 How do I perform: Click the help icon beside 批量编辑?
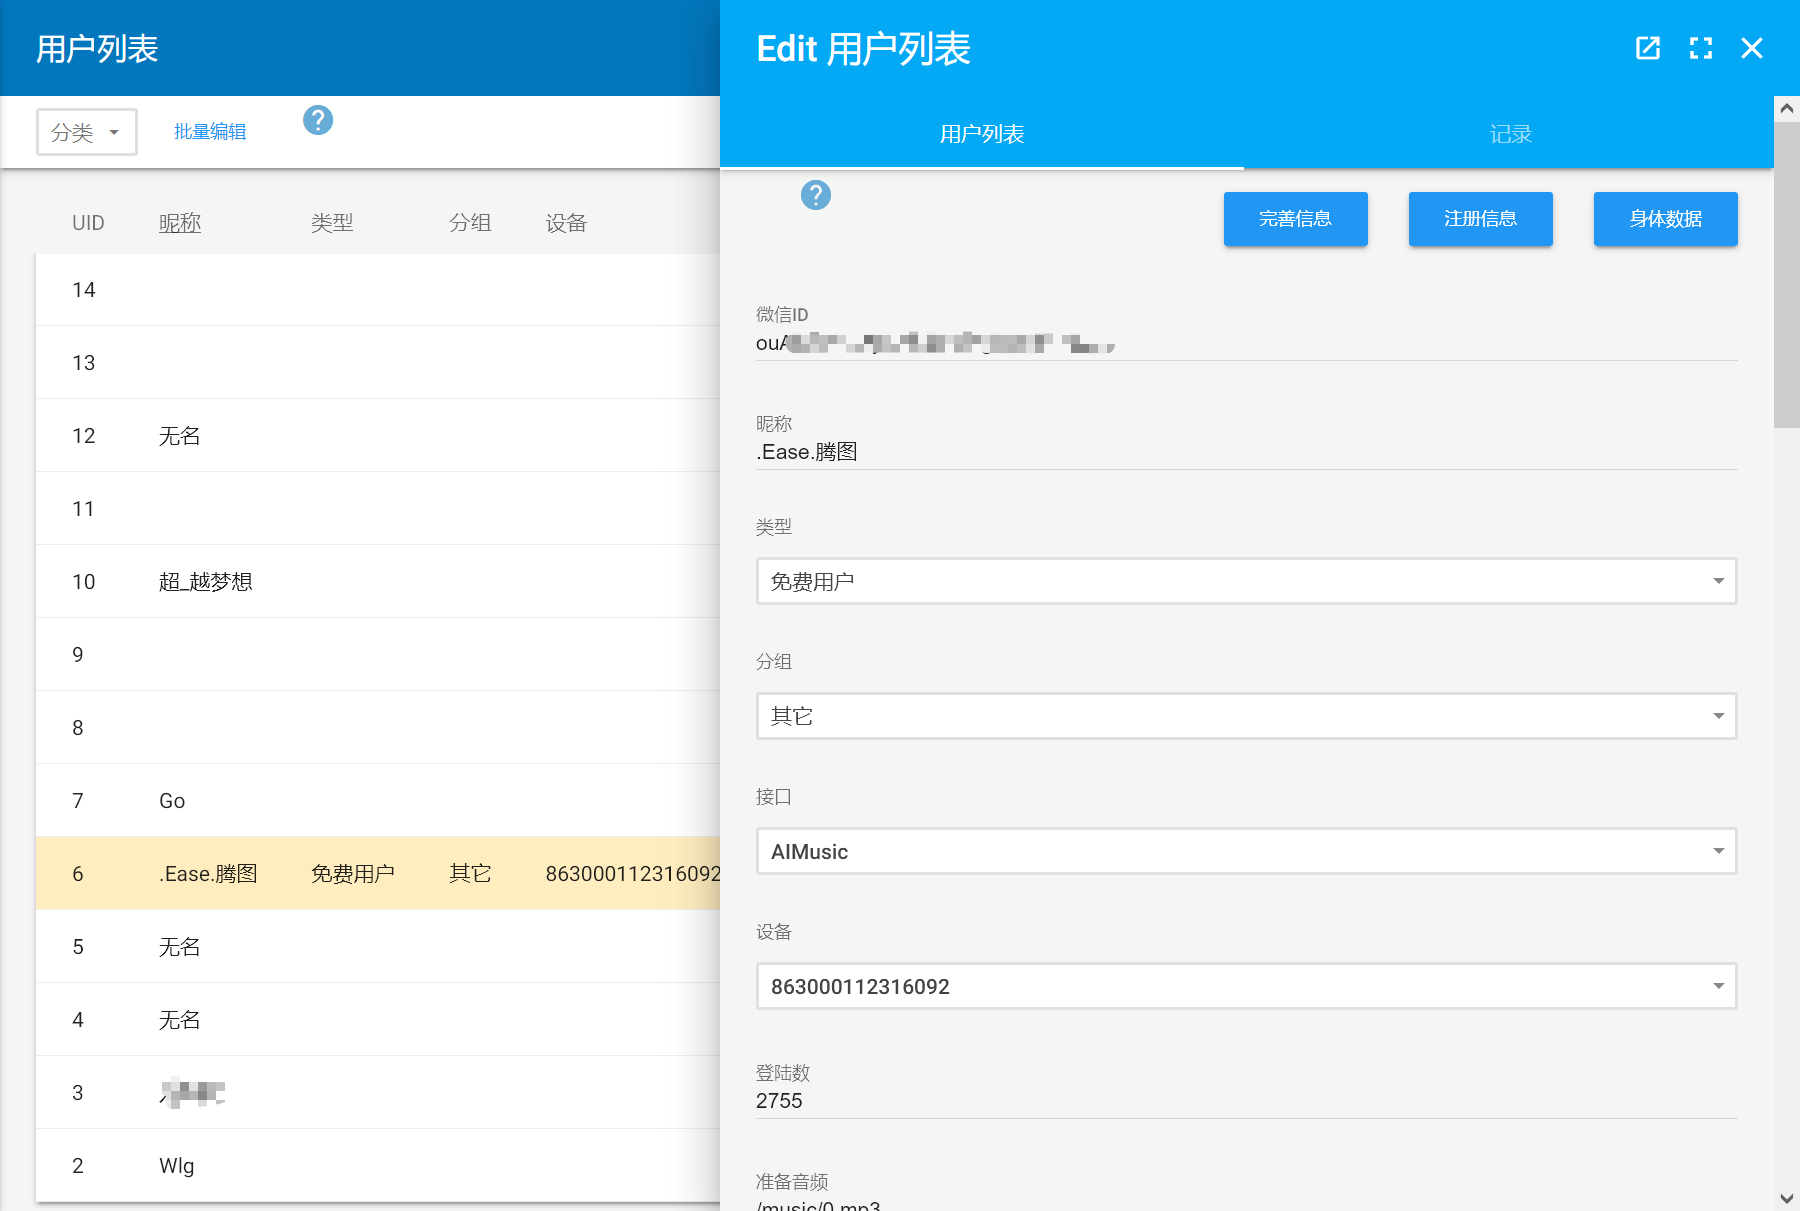[318, 121]
